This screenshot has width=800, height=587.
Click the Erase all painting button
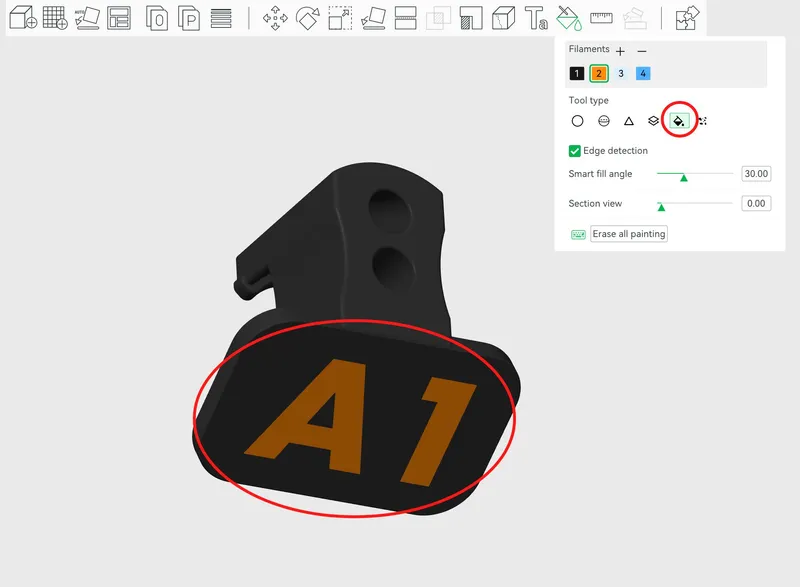[x=628, y=234]
